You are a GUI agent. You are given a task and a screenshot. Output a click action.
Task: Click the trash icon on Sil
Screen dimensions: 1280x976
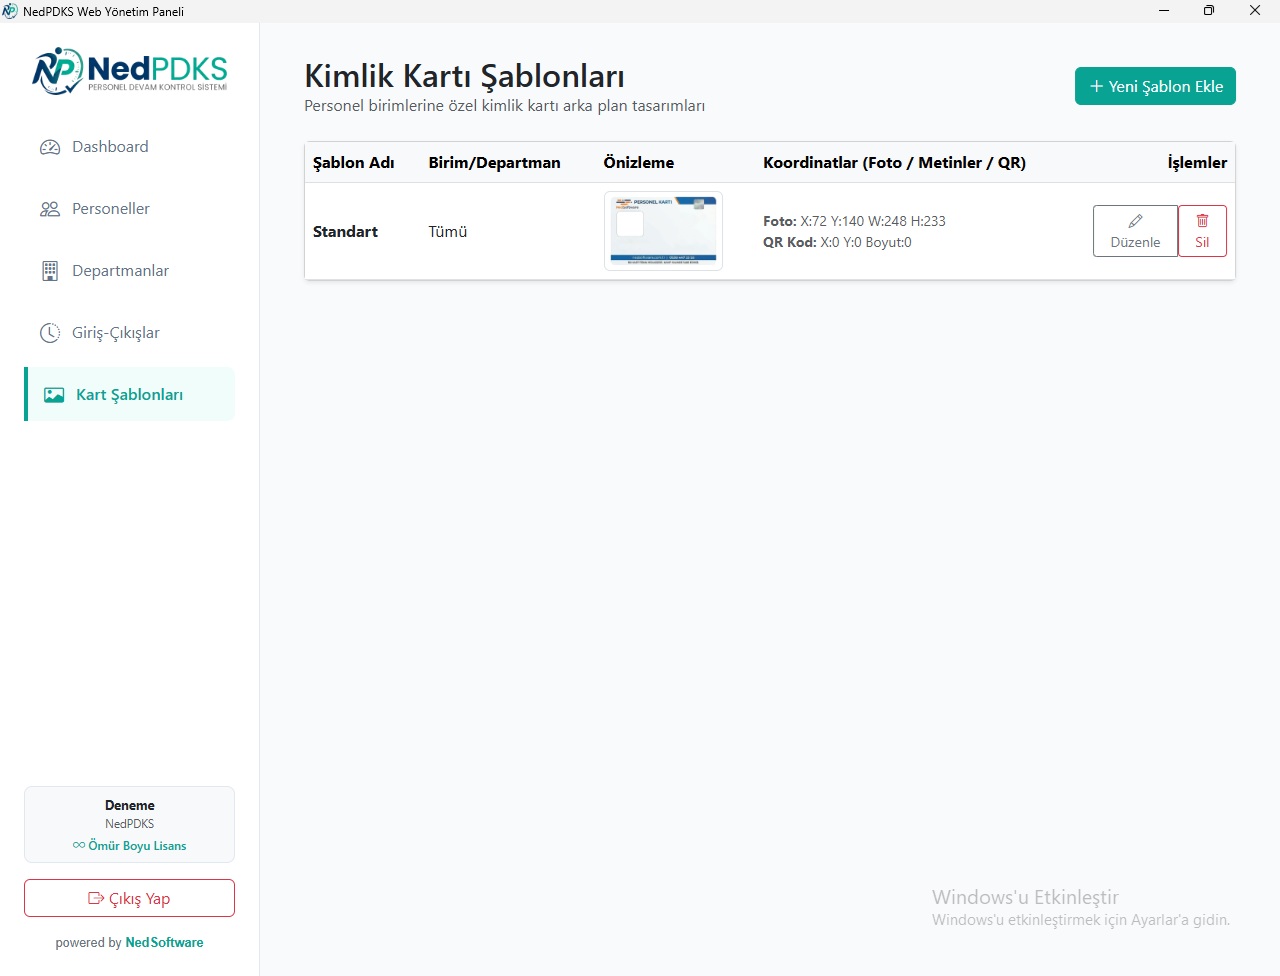click(1202, 221)
